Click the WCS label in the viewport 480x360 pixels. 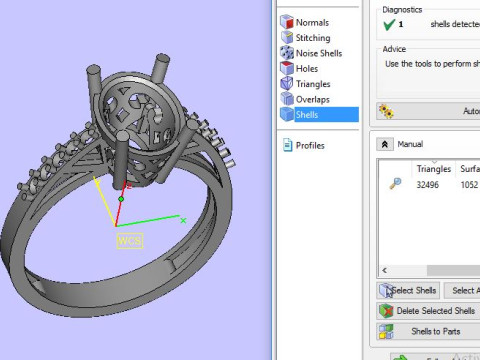click(130, 241)
